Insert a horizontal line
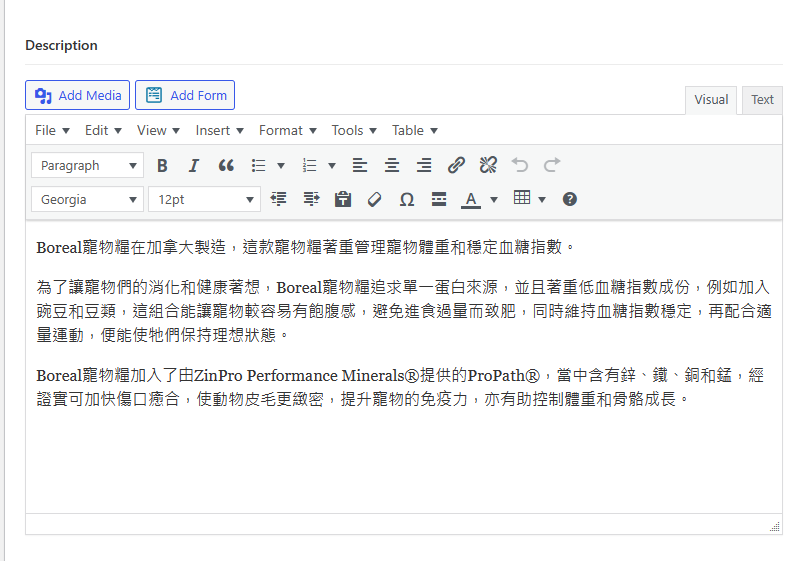794x561 pixels. [439, 199]
